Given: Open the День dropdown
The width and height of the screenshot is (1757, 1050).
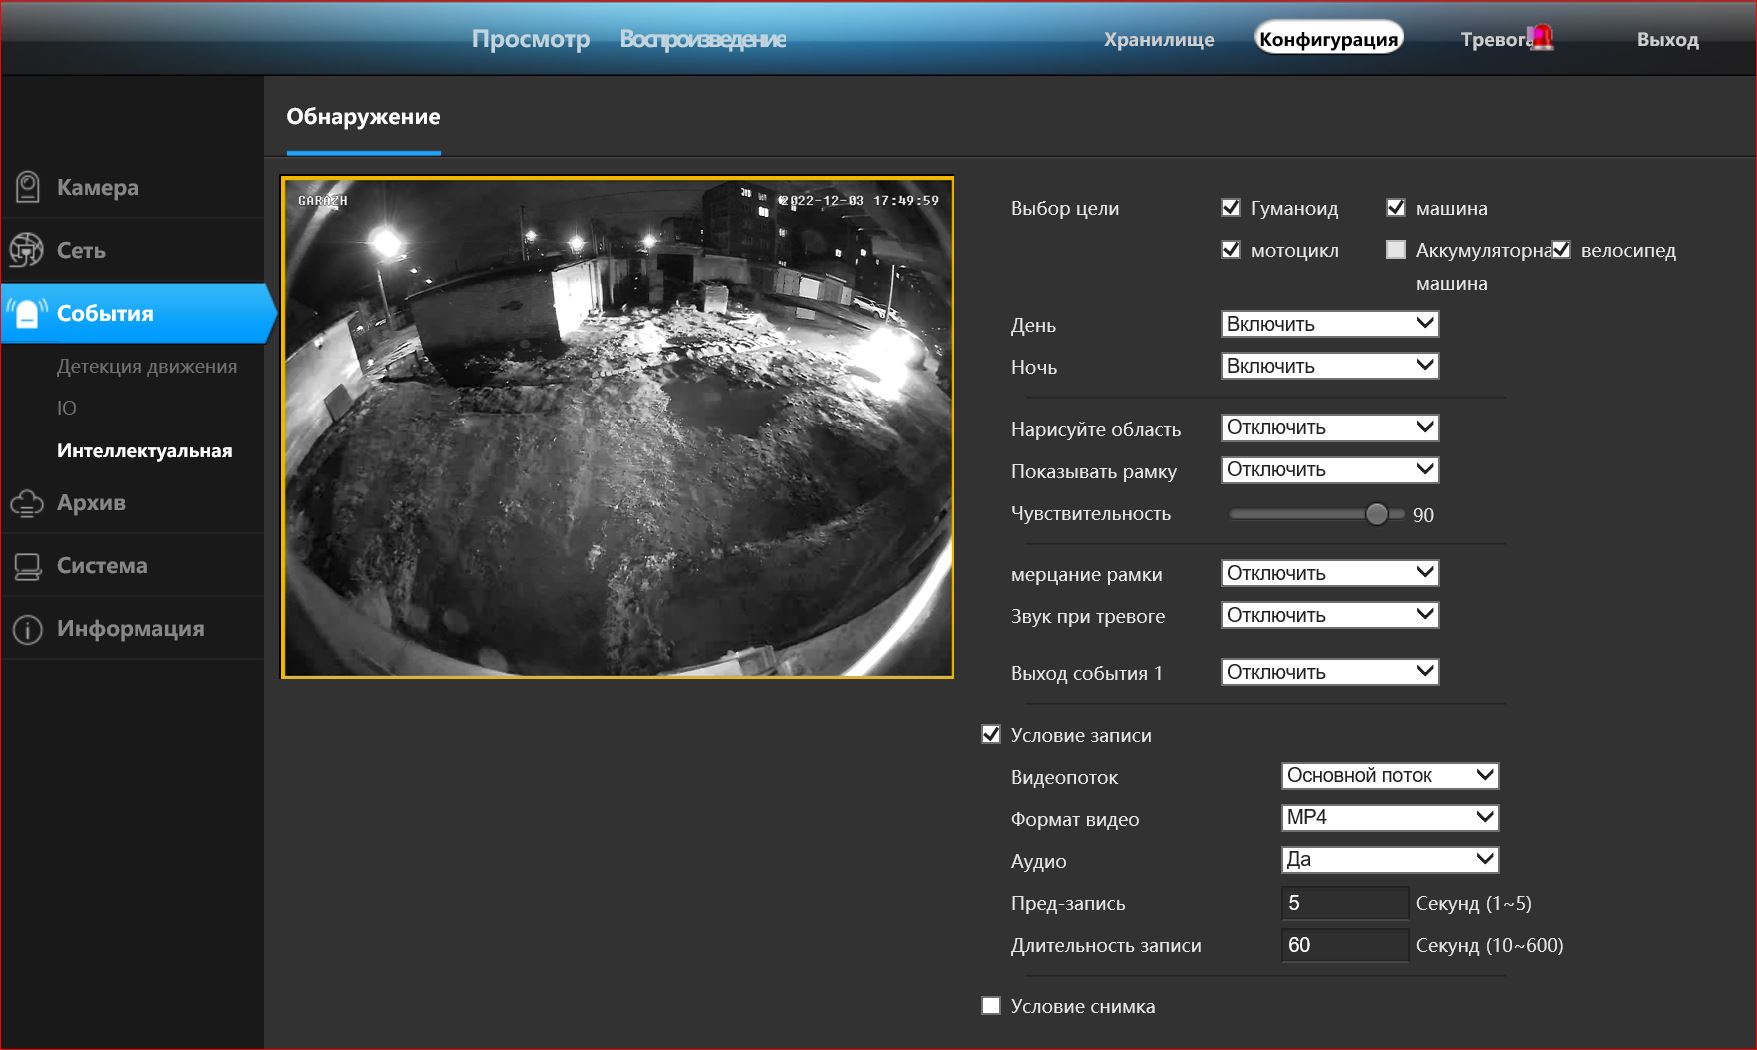Looking at the screenshot, I should (x=1329, y=324).
